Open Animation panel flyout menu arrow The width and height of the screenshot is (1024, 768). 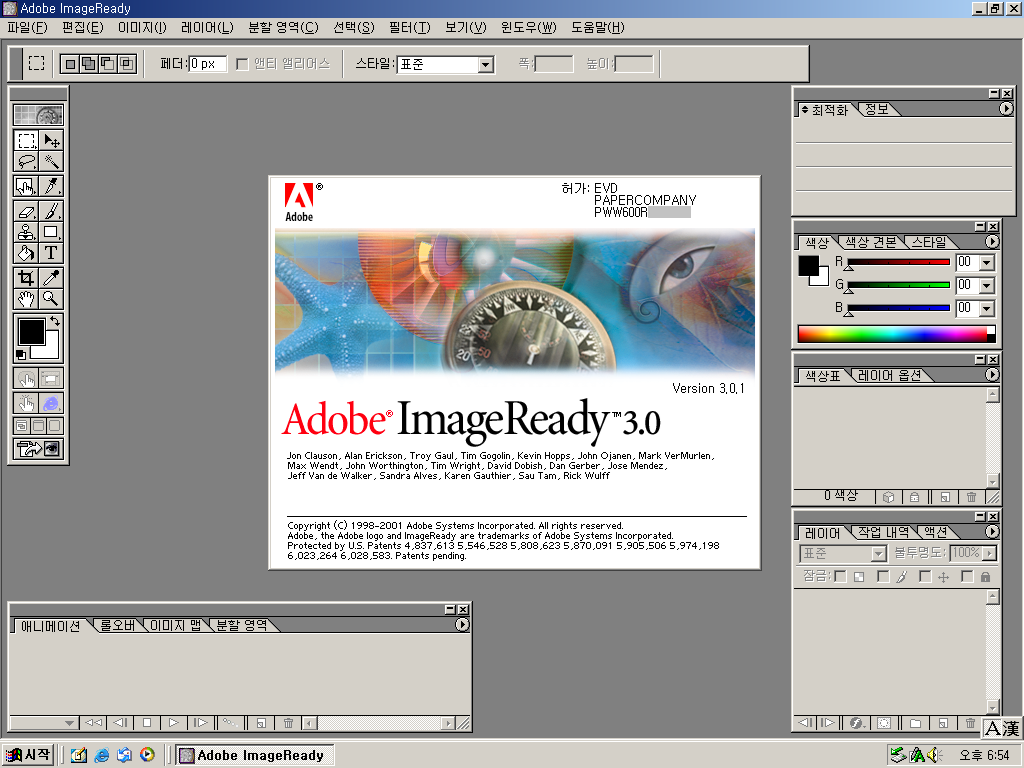click(x=462, y=625)
